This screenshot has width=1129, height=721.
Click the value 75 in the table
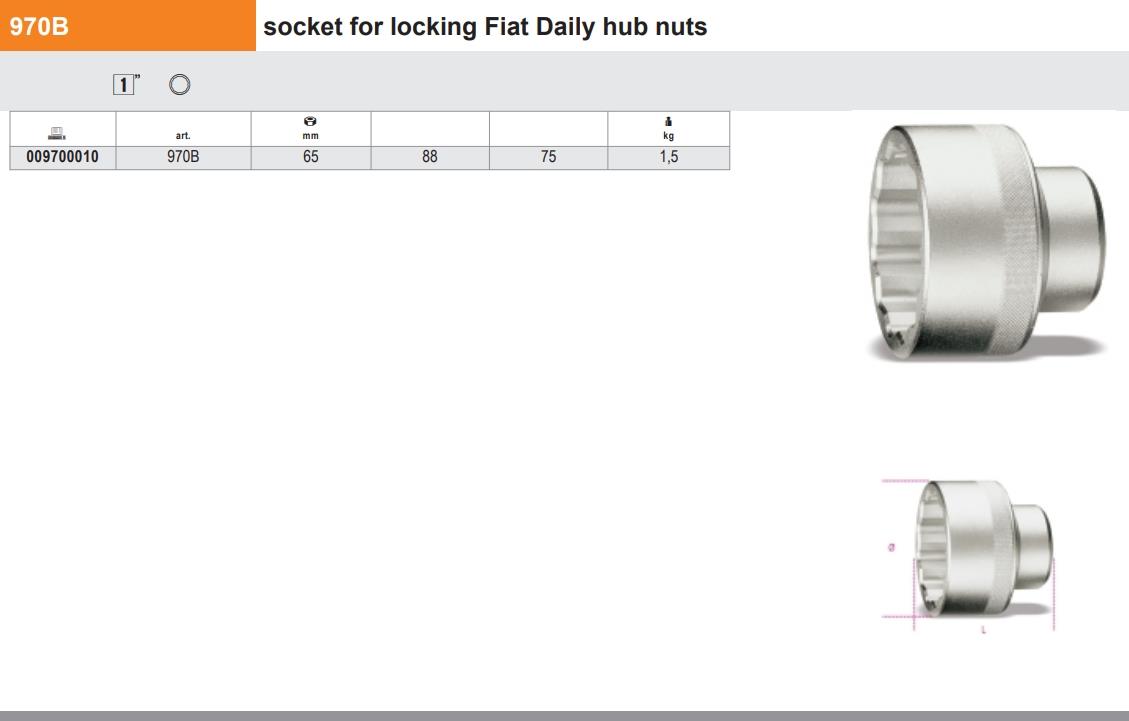tap(548, 157)
